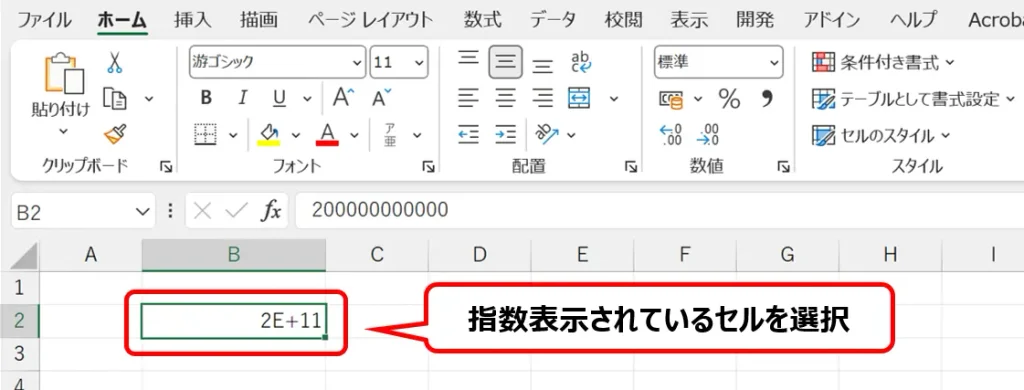The height and width of the screenshot is (390, 1024).
Task: Increase font size with large A icon
Action: click(x=344, y=97)
